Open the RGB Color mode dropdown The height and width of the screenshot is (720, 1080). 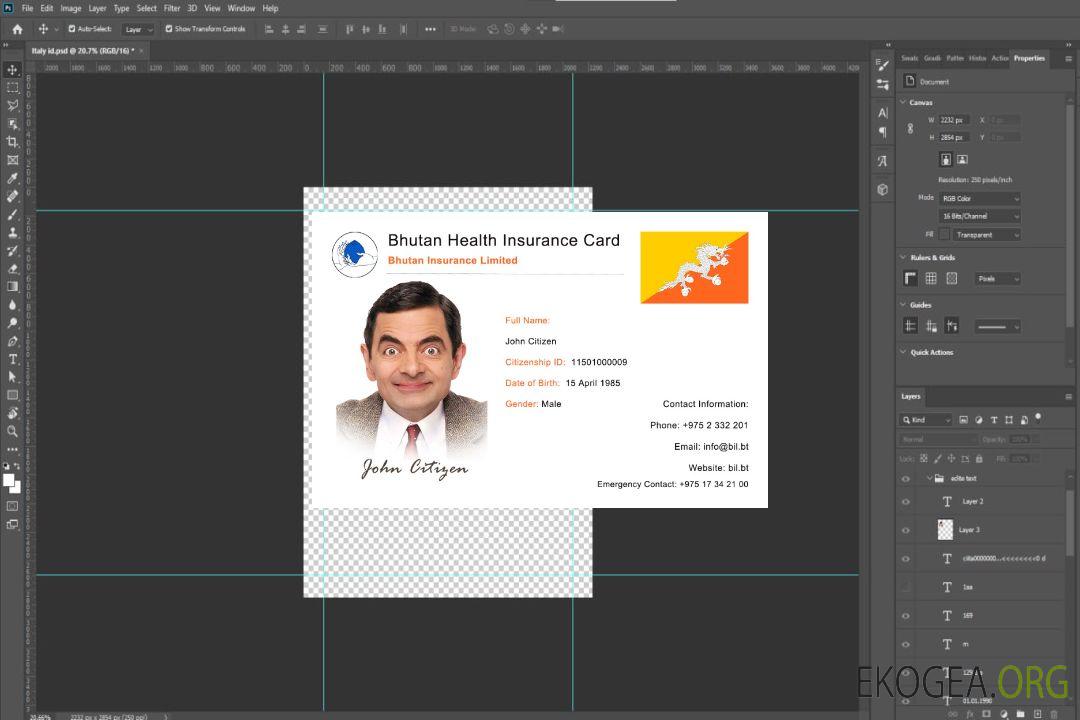click(979, 198)
